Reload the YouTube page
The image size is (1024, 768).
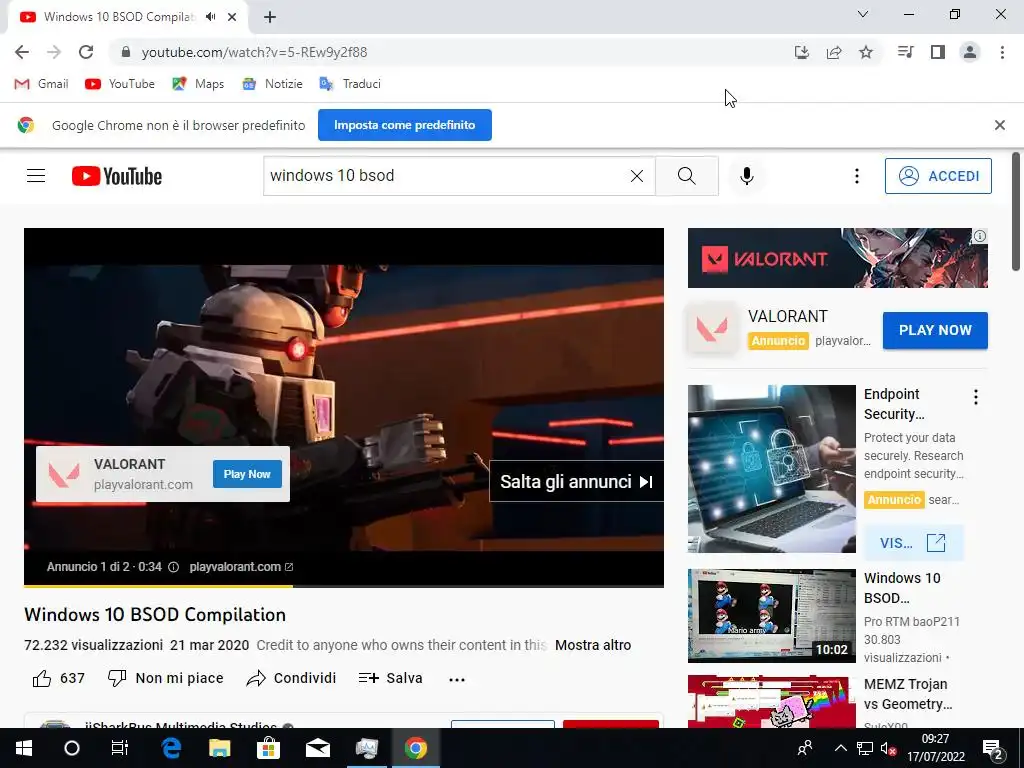[86, 52]
